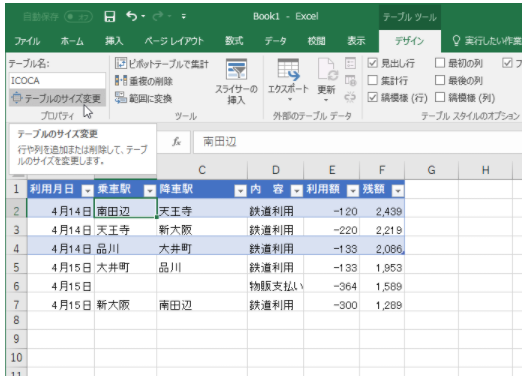This screenshot has height=376, width=524.
Task: Select column H header
Action: 485,170
